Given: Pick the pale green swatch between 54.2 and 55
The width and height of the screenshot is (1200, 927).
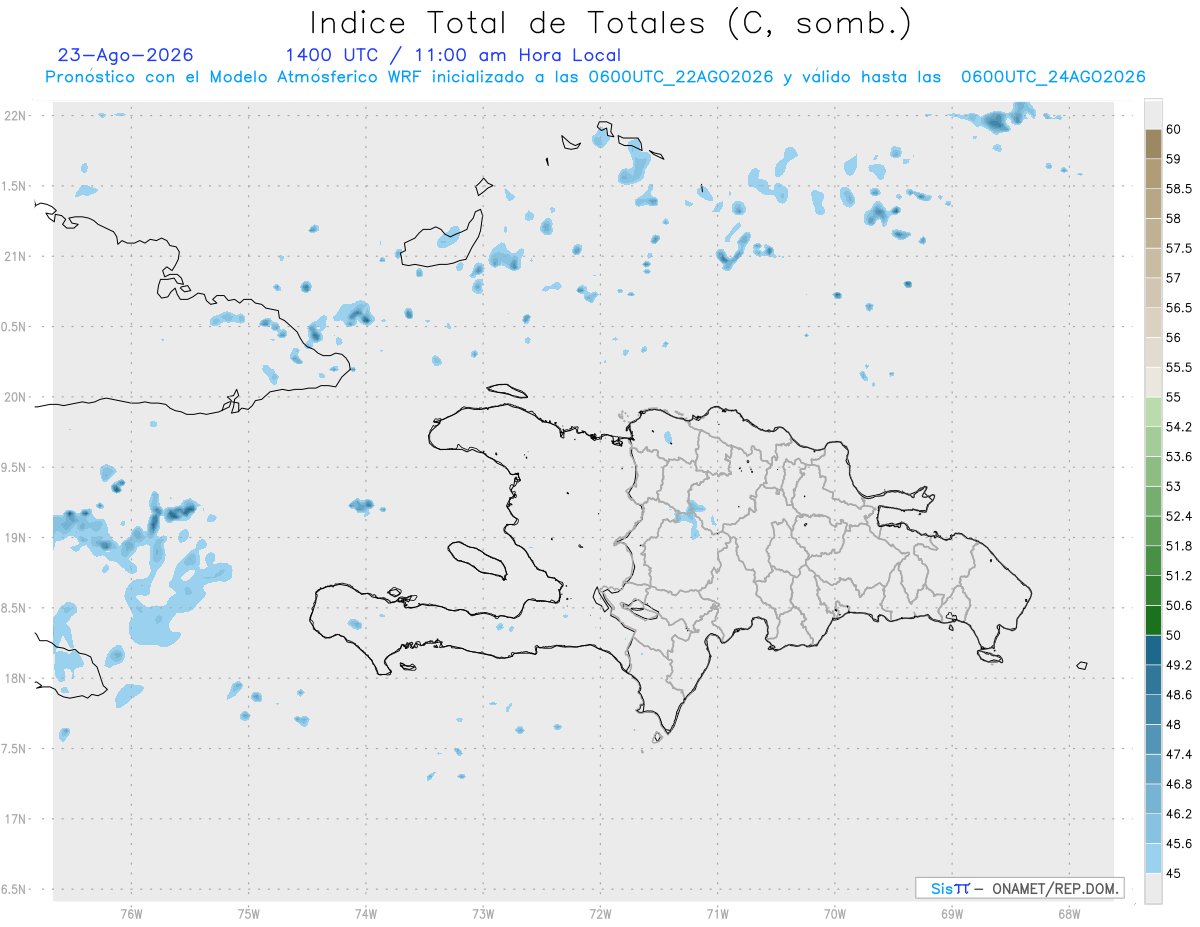Looking at the screenshot, I should 1153,412.
